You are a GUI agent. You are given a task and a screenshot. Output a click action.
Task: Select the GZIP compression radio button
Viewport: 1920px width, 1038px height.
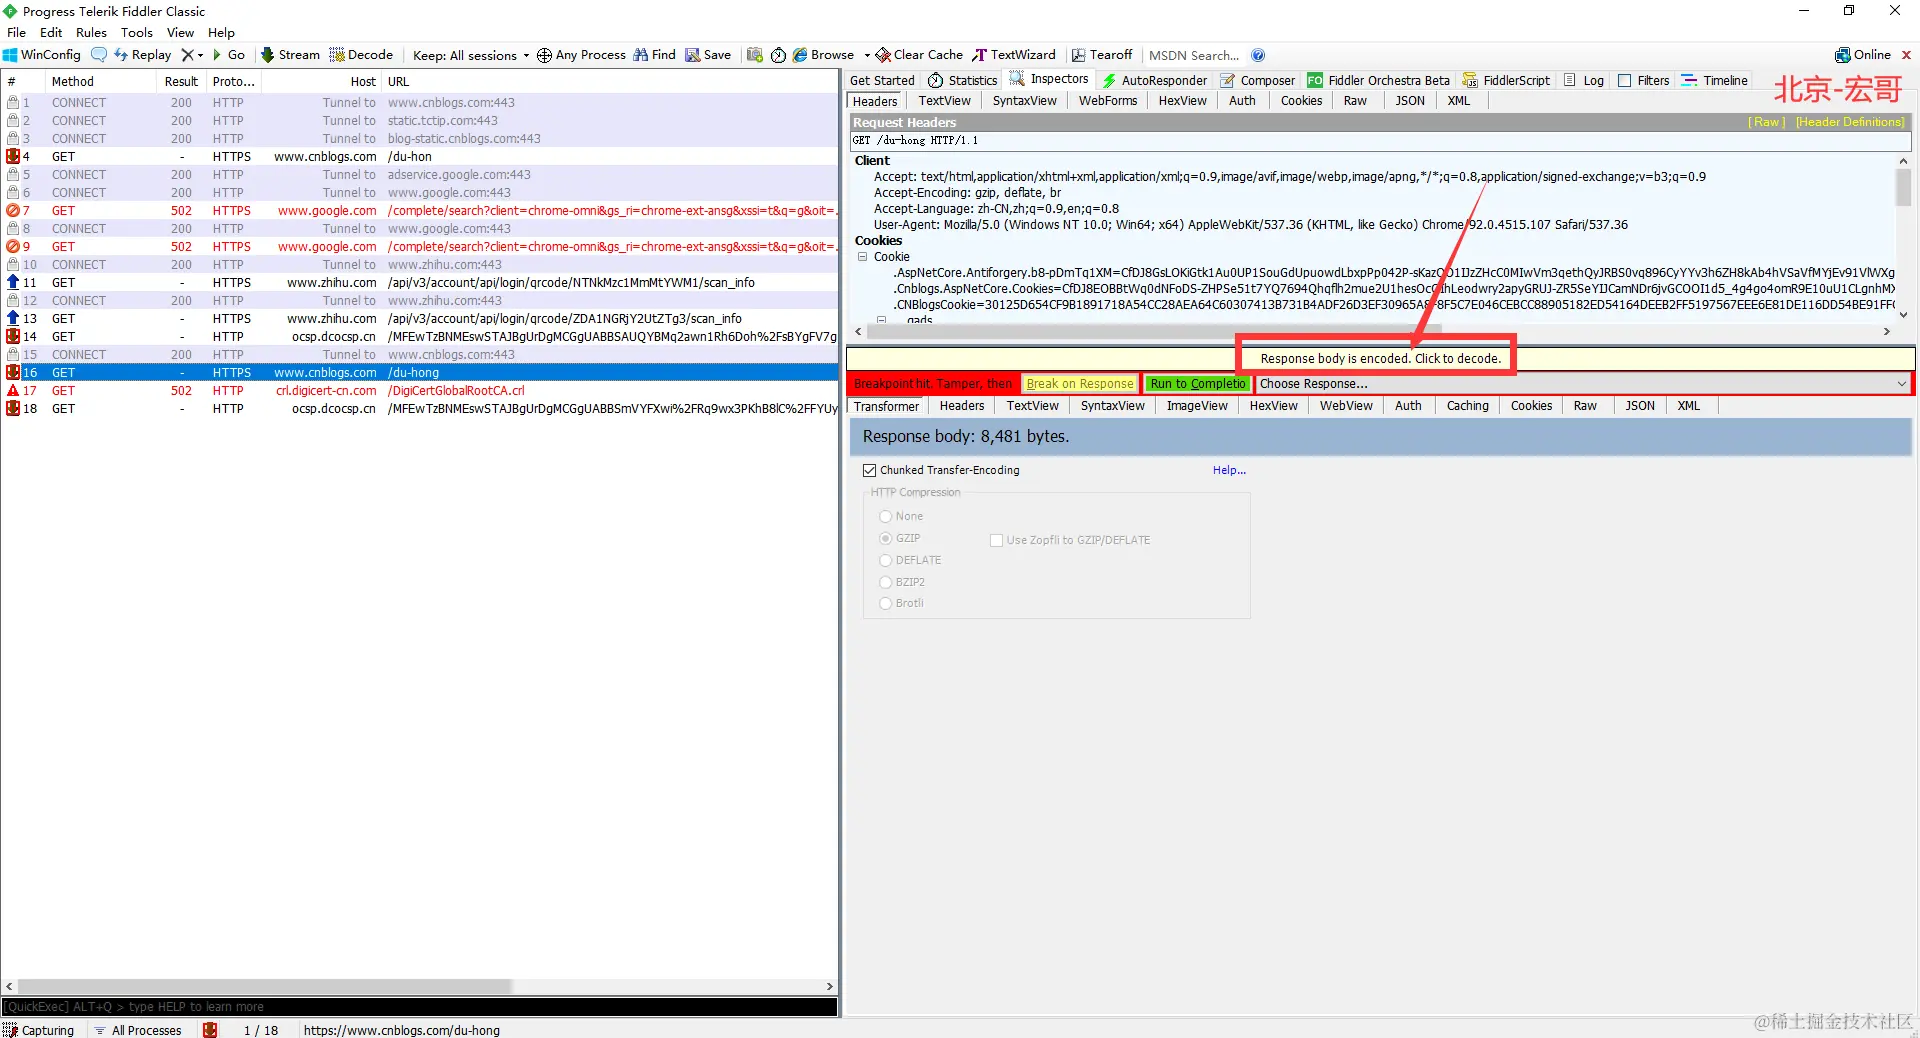[885, 538]
